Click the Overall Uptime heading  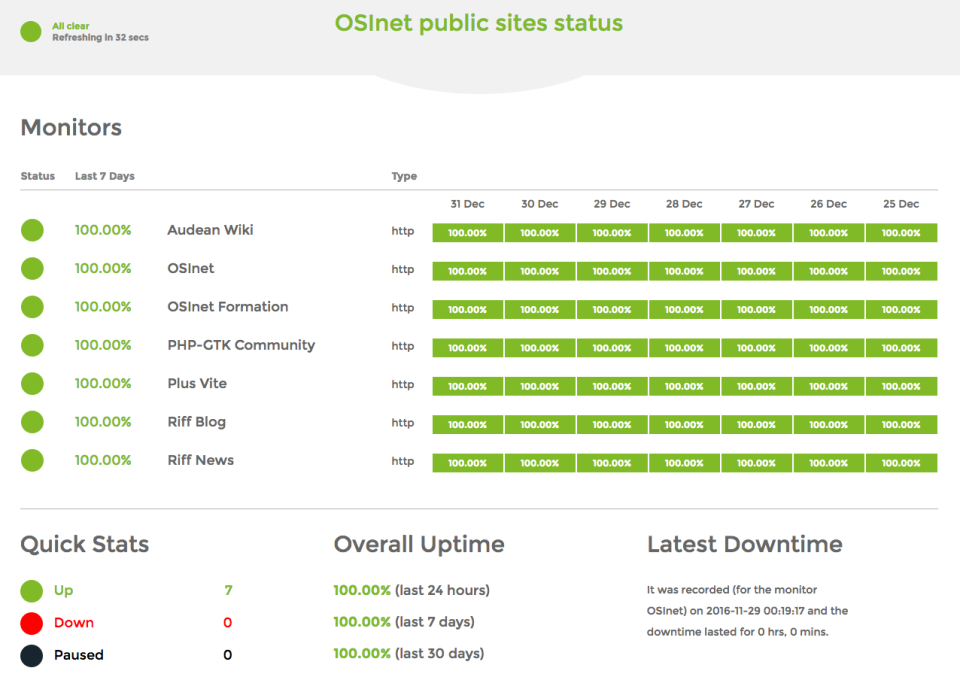coord(419,544)
